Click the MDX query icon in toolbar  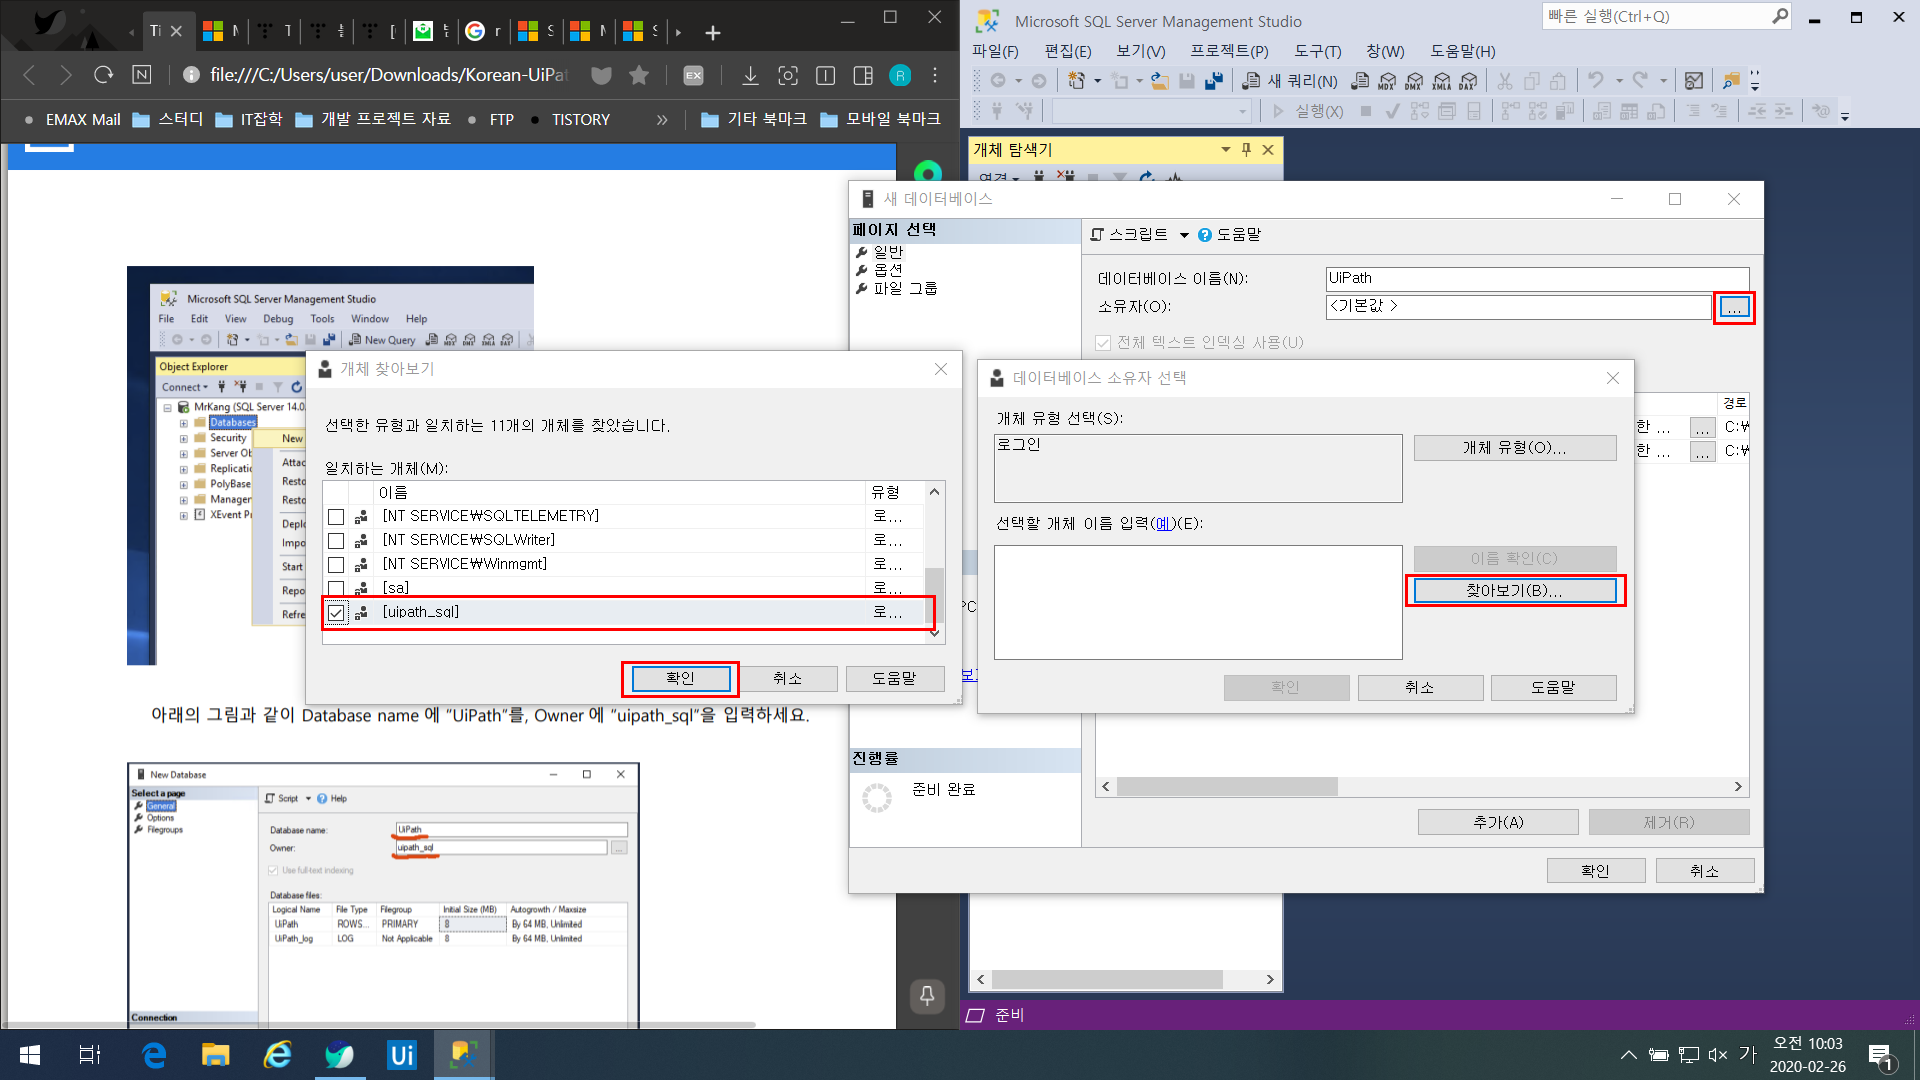(x=1387, y=81)
